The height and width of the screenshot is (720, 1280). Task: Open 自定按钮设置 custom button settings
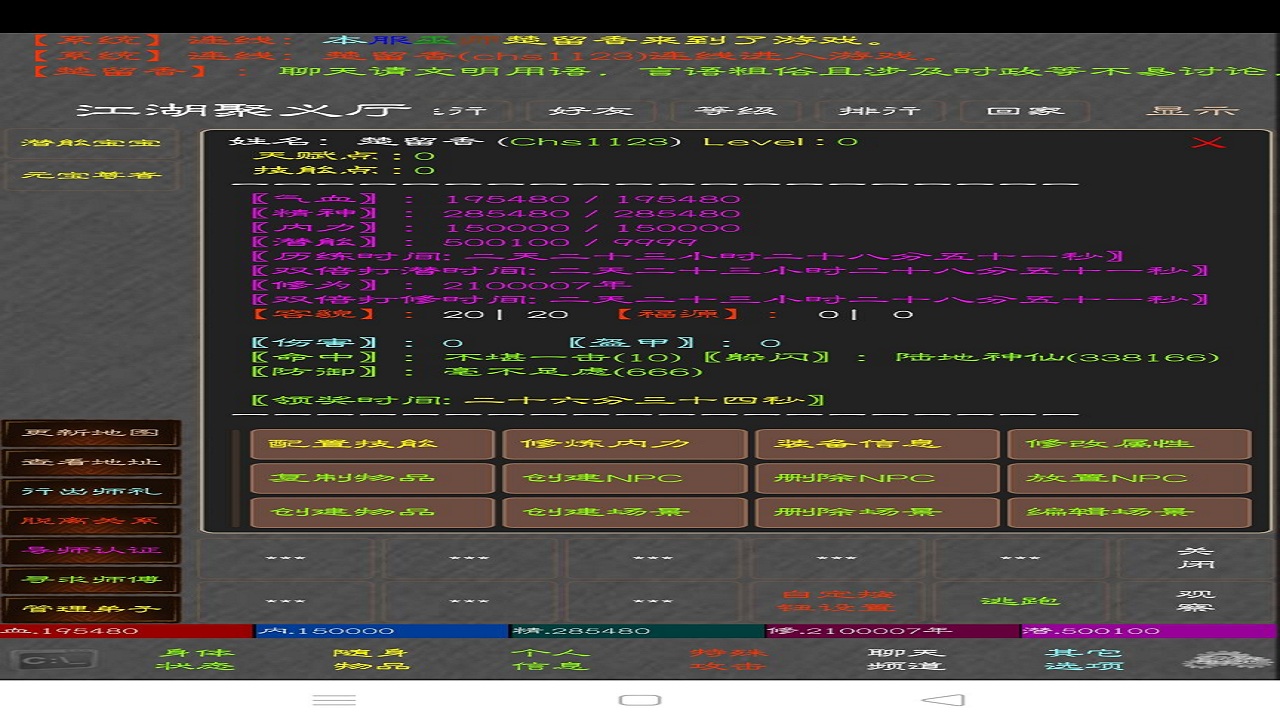836,601
